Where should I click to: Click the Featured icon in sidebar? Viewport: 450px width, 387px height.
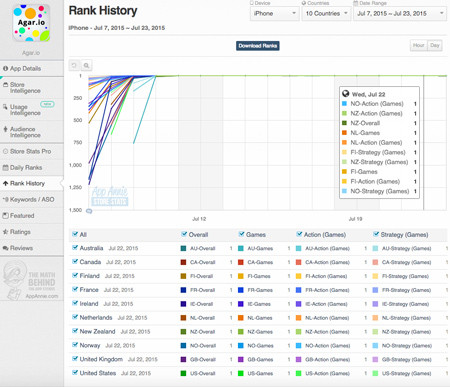click(x=5, y=216)
